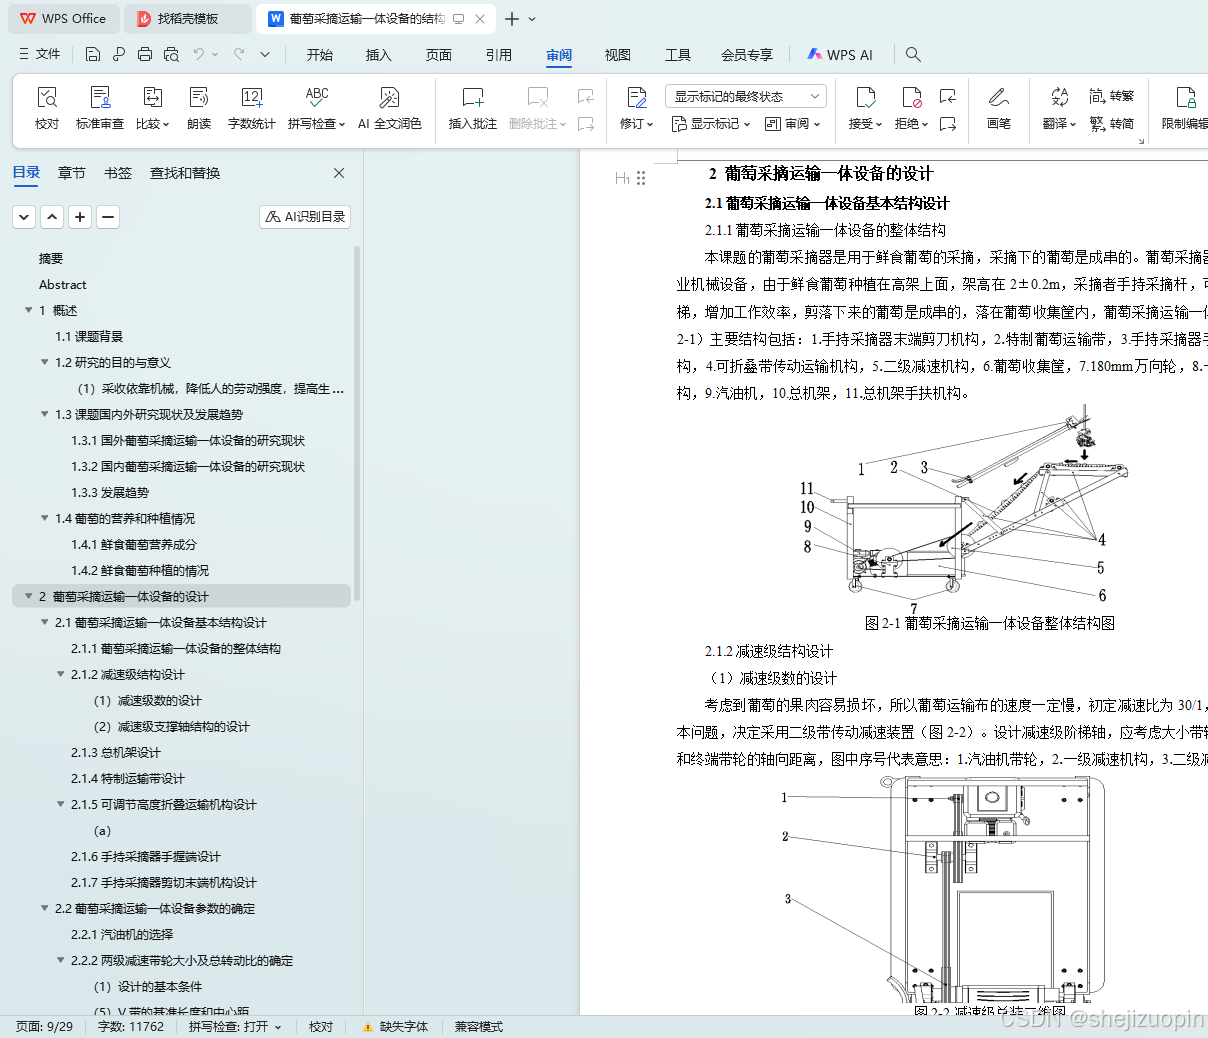
Task: Click WPS Office home tab
Action: click(63, 19)
